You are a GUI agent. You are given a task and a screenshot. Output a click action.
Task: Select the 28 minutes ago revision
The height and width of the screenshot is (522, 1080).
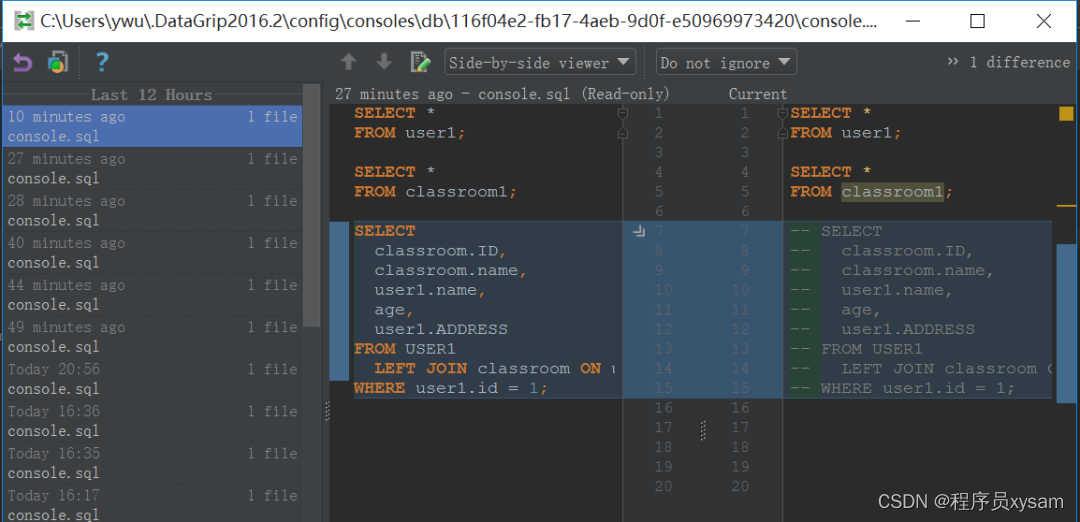click(152, 211)
